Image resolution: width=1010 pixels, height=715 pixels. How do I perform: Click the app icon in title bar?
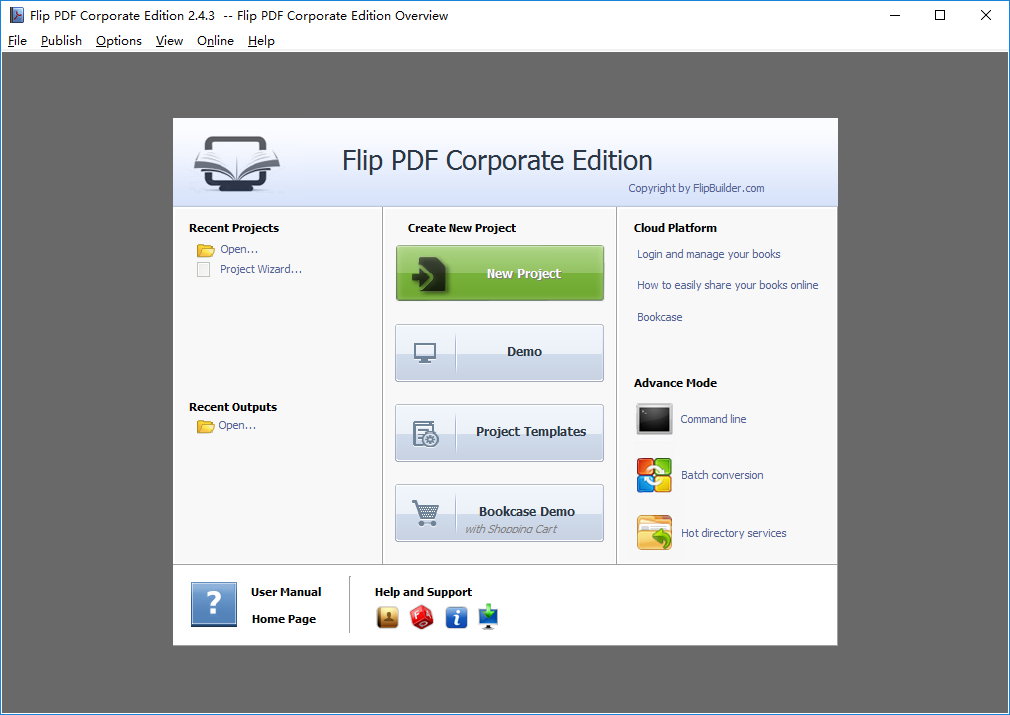pos(17,15)
